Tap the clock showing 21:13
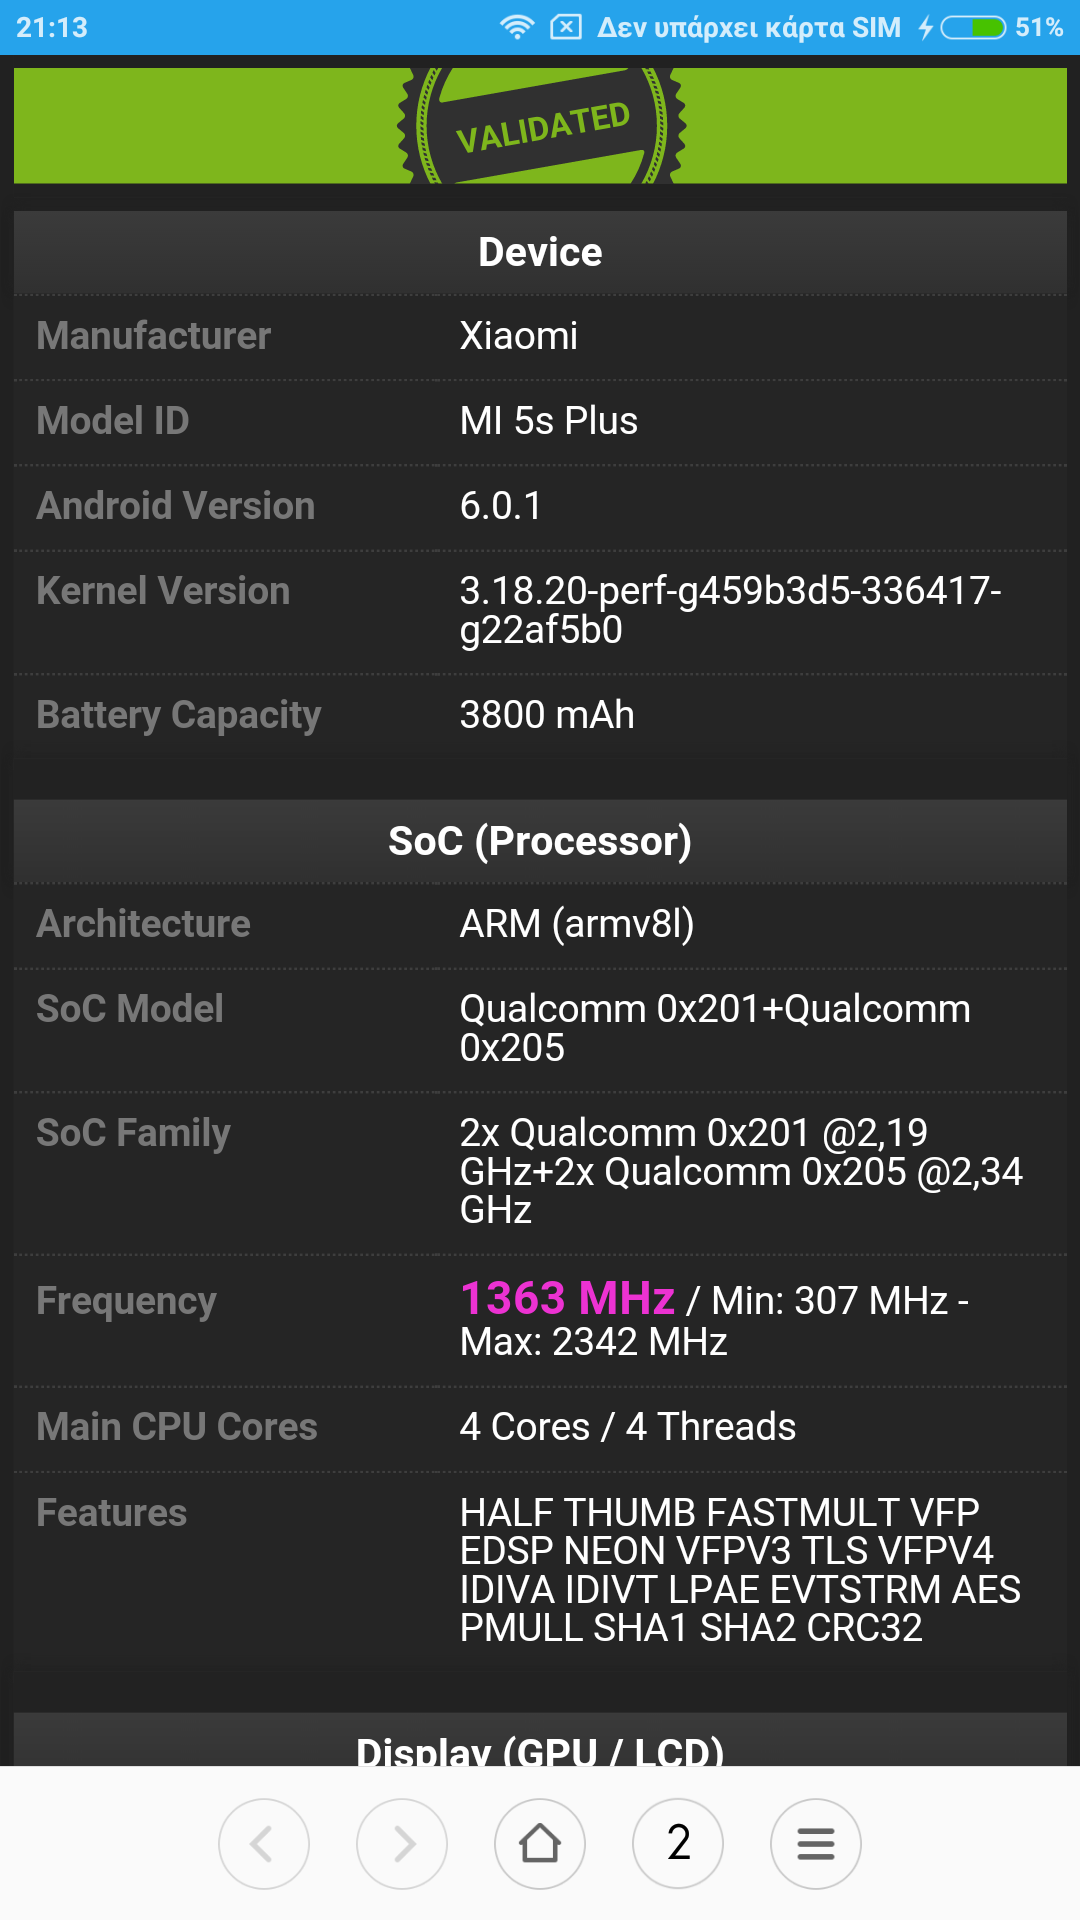The width and height of the screenshot is (1080, 1920). click(x=52, y=27)
